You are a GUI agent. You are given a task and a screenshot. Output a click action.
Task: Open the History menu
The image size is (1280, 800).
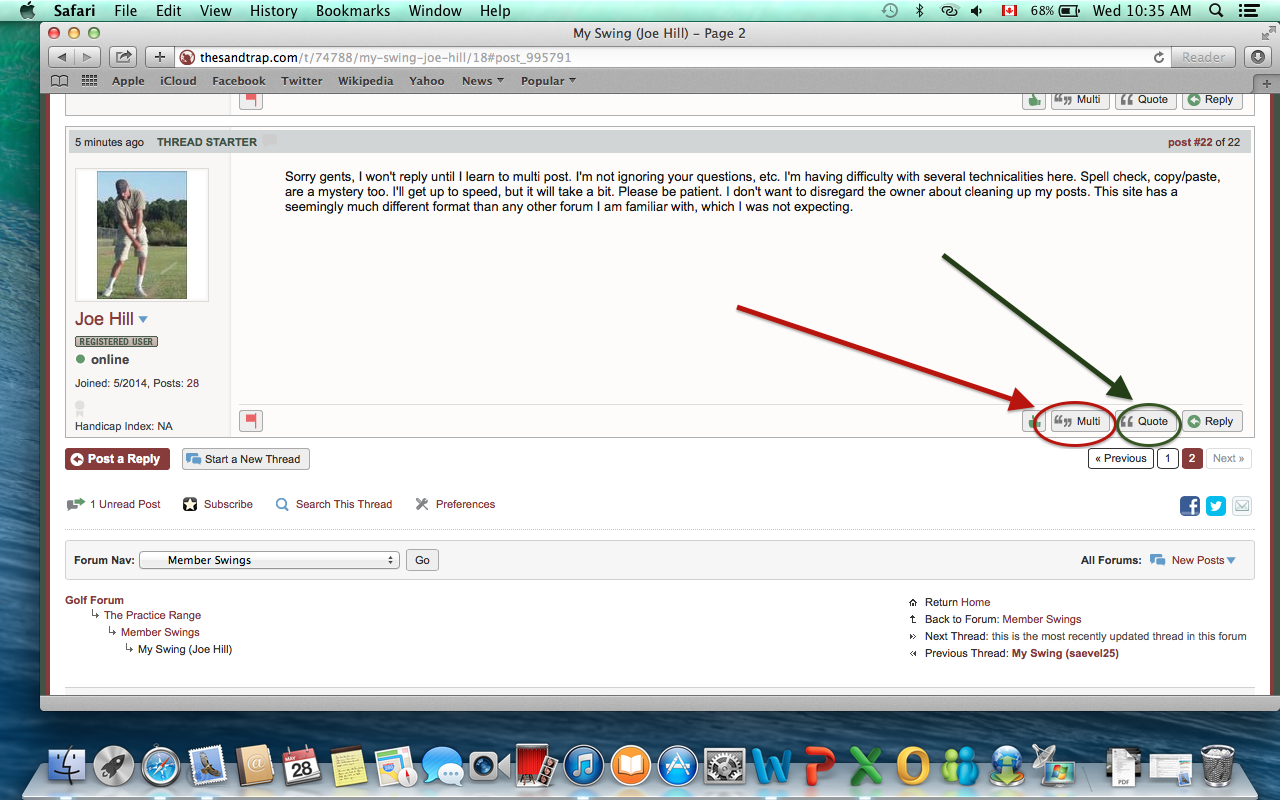point(273,11)
